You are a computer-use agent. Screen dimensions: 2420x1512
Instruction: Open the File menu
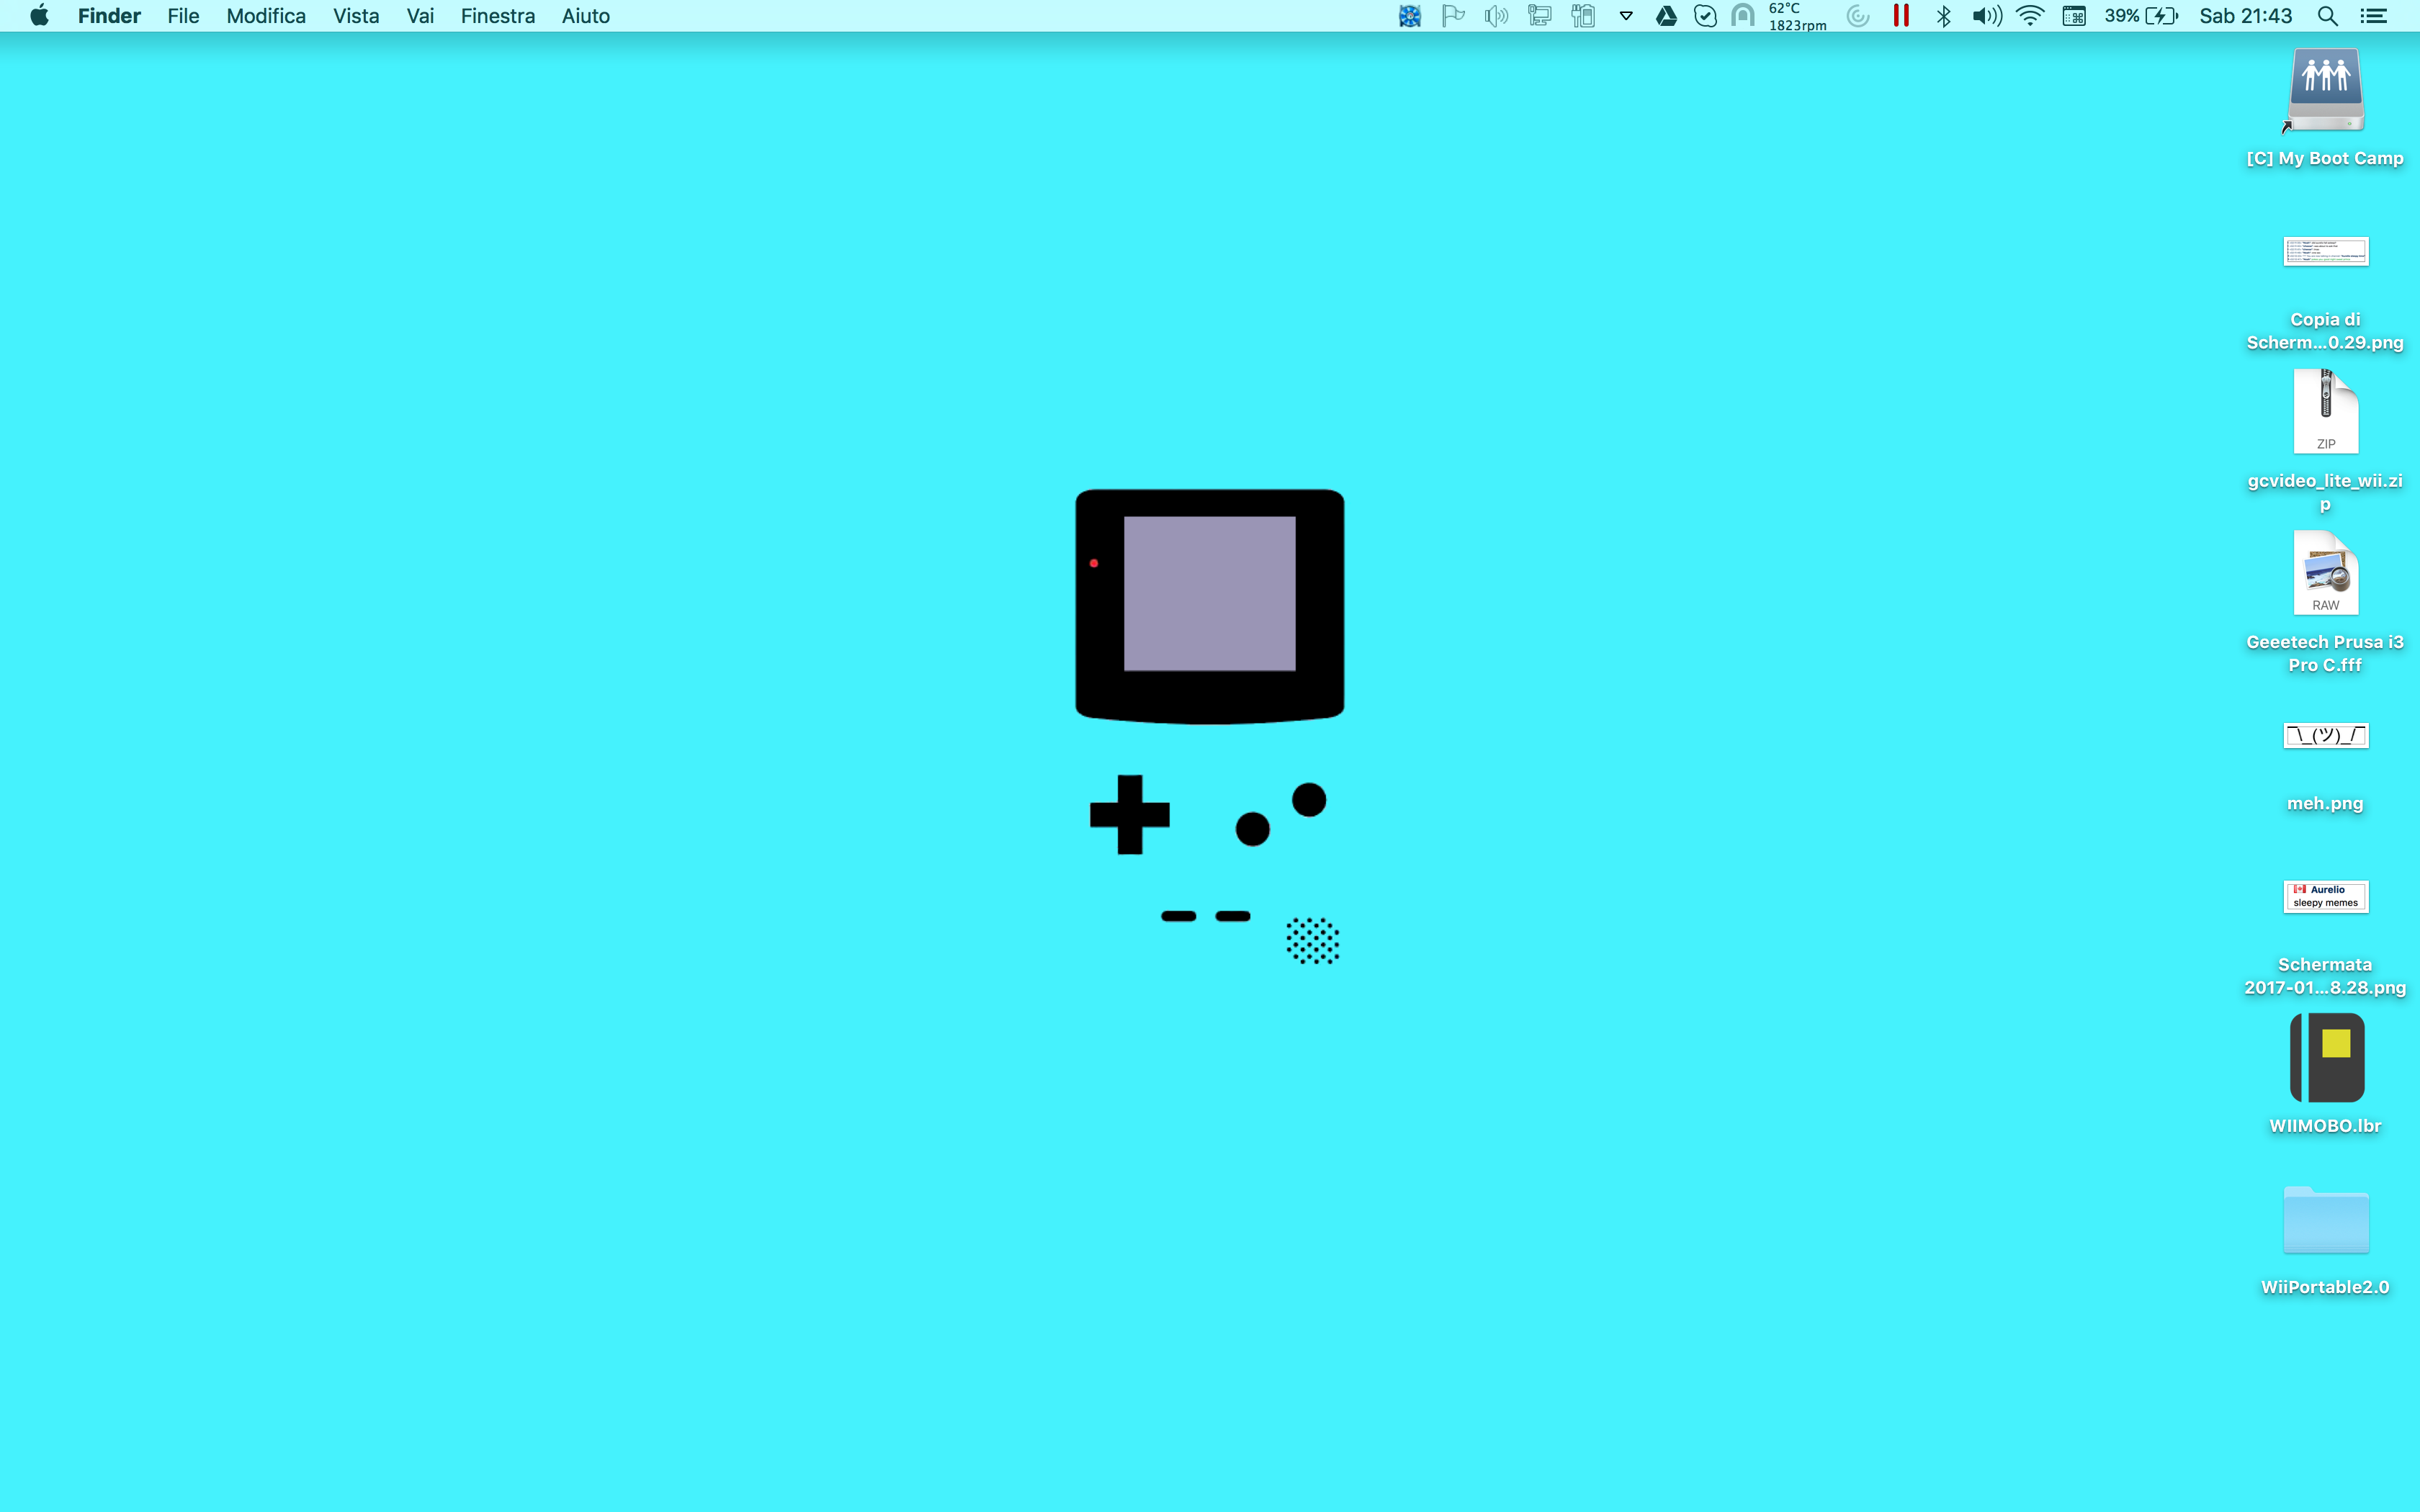183,16
